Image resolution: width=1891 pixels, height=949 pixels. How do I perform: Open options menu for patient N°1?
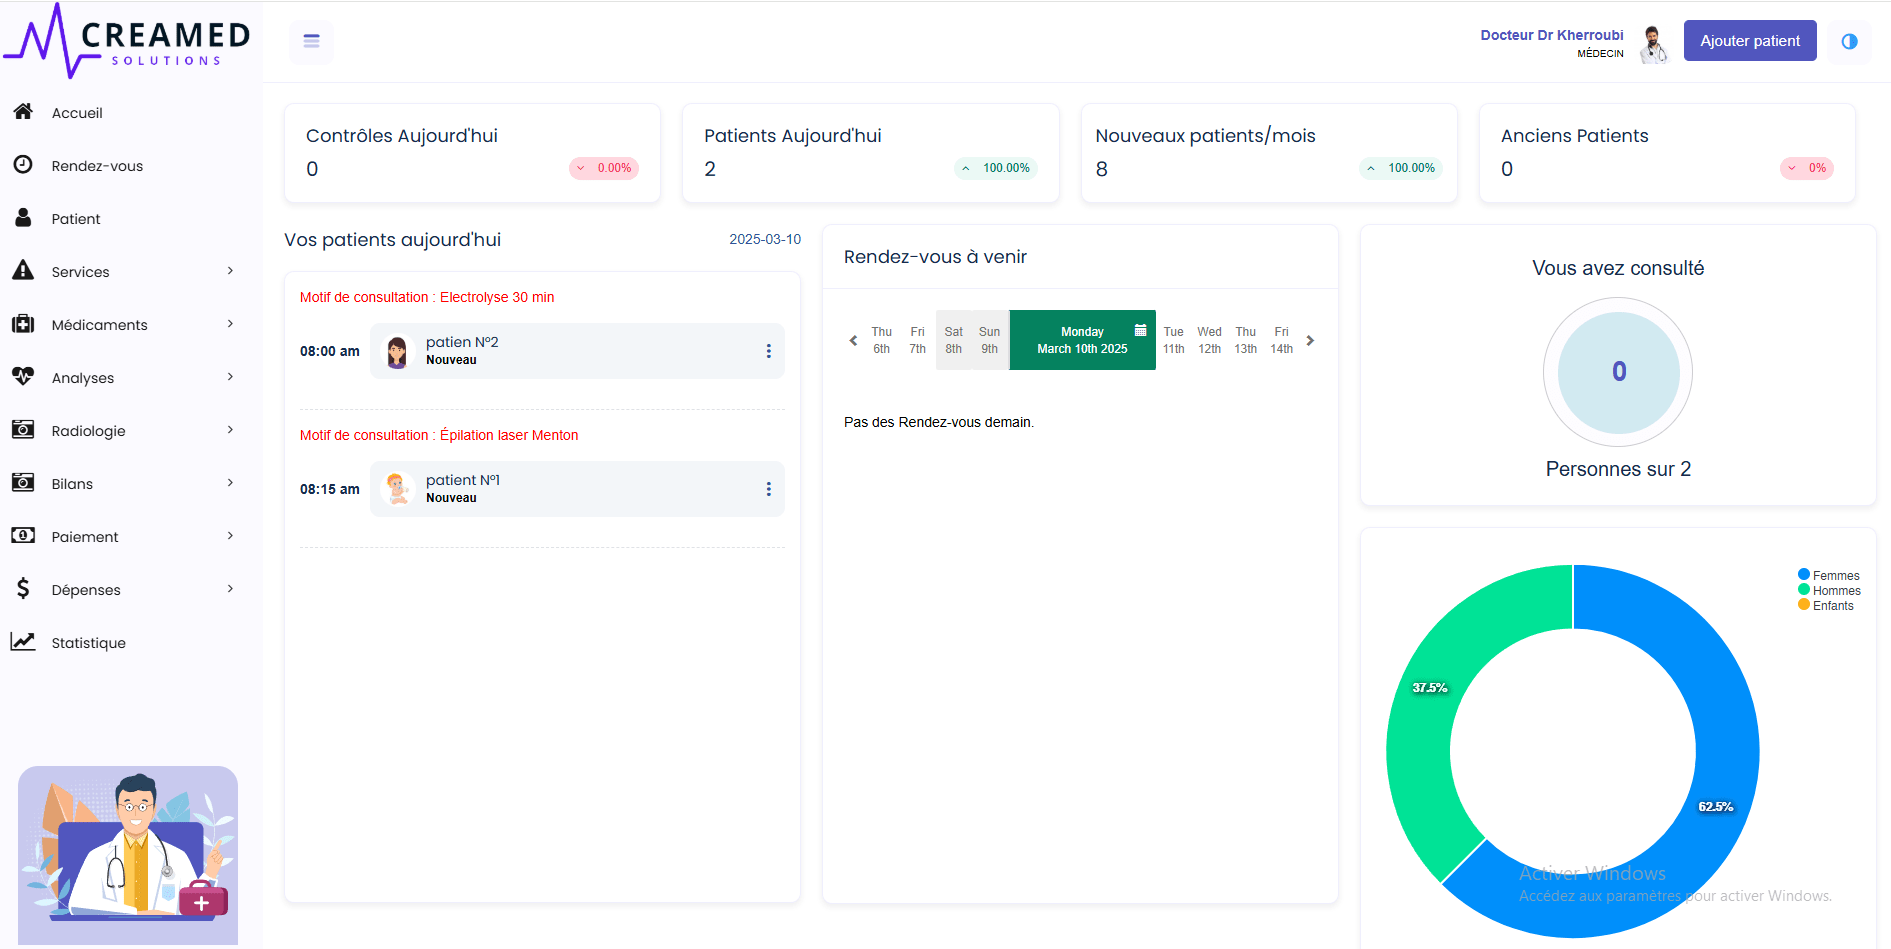point(768,489)
